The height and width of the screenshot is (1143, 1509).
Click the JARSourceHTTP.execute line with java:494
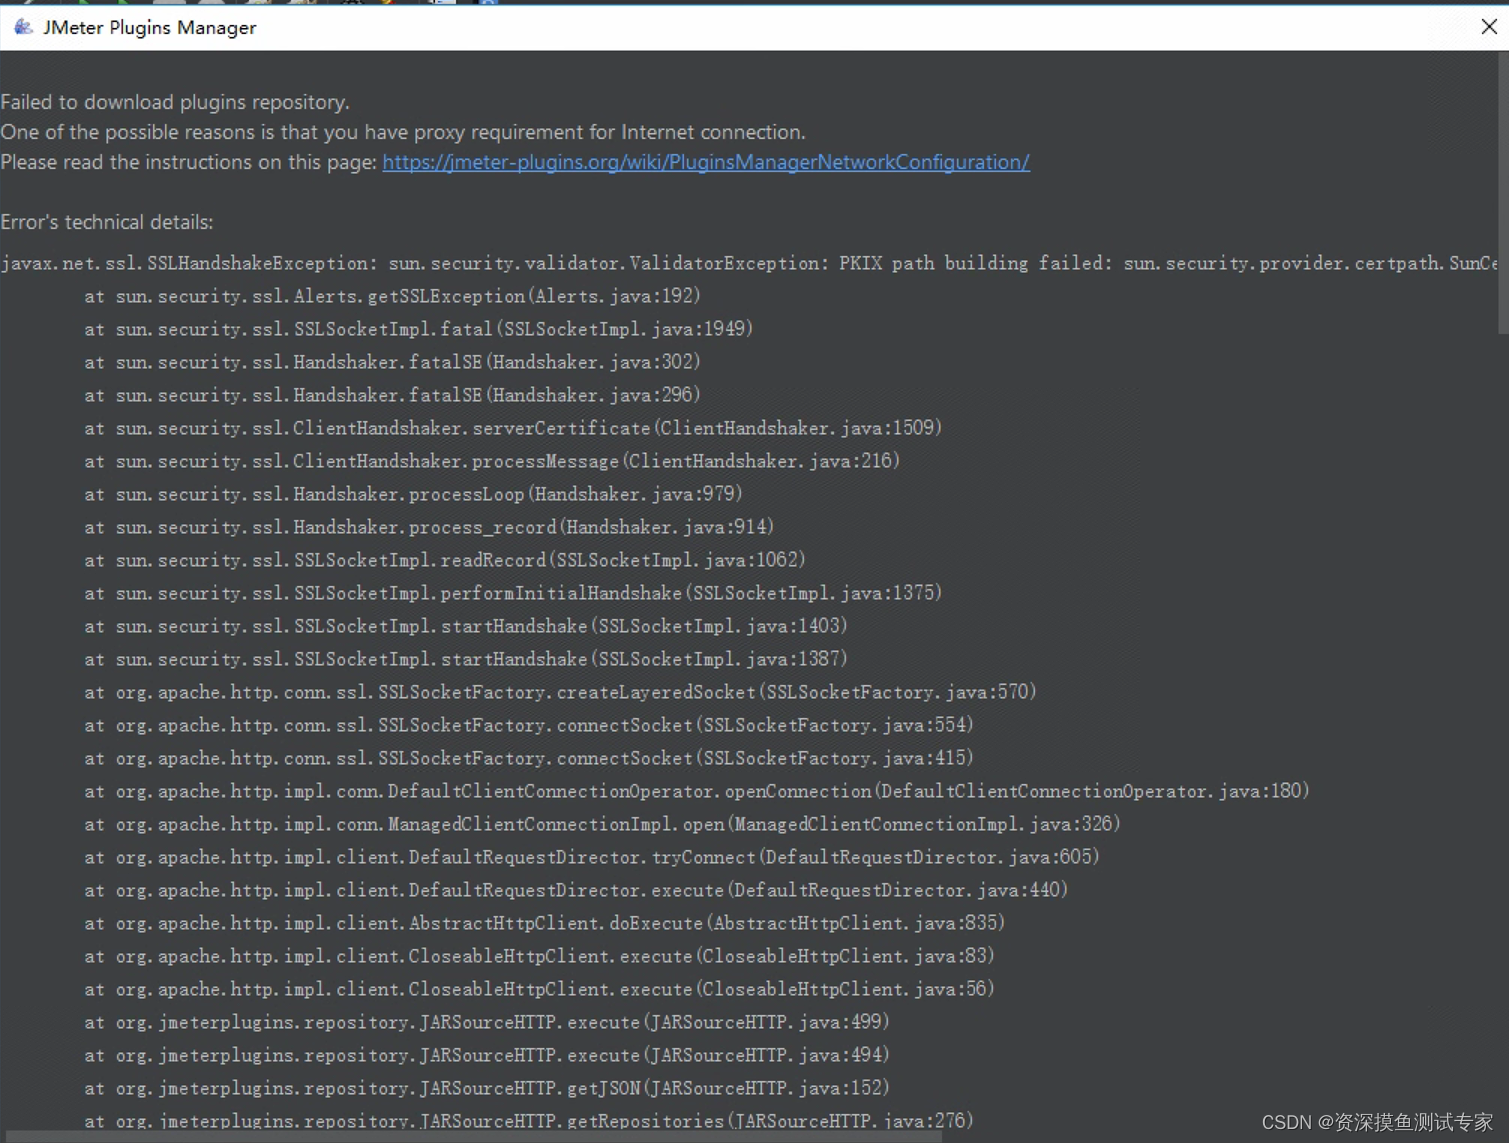487,1055
